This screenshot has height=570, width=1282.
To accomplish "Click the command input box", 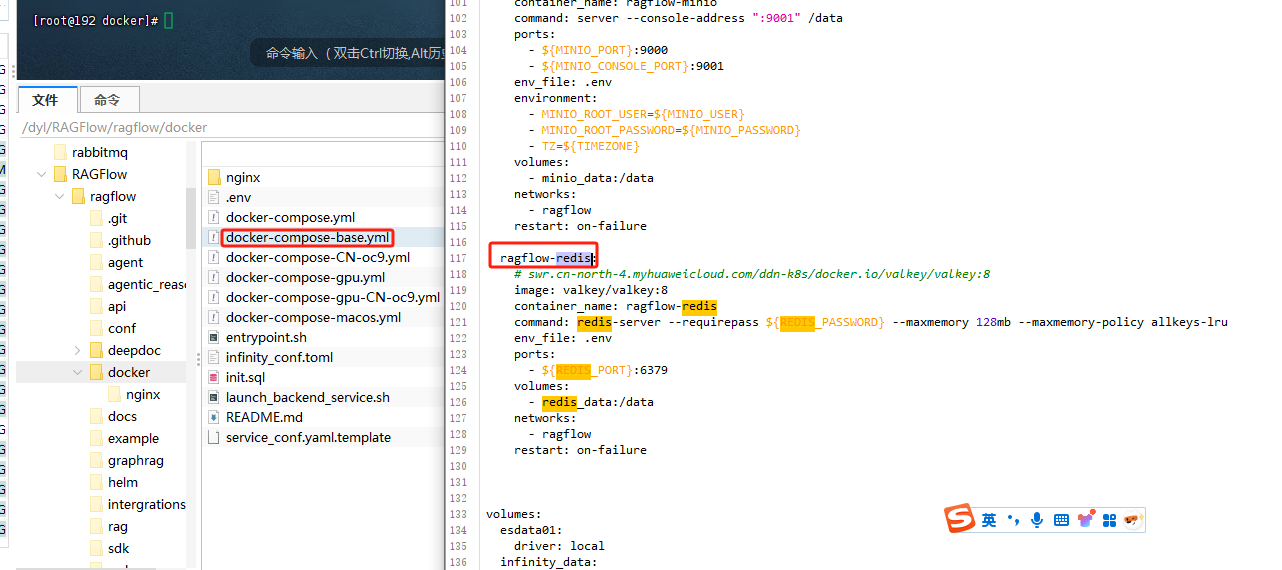I will pyautogui.click(x=350, y=53).
